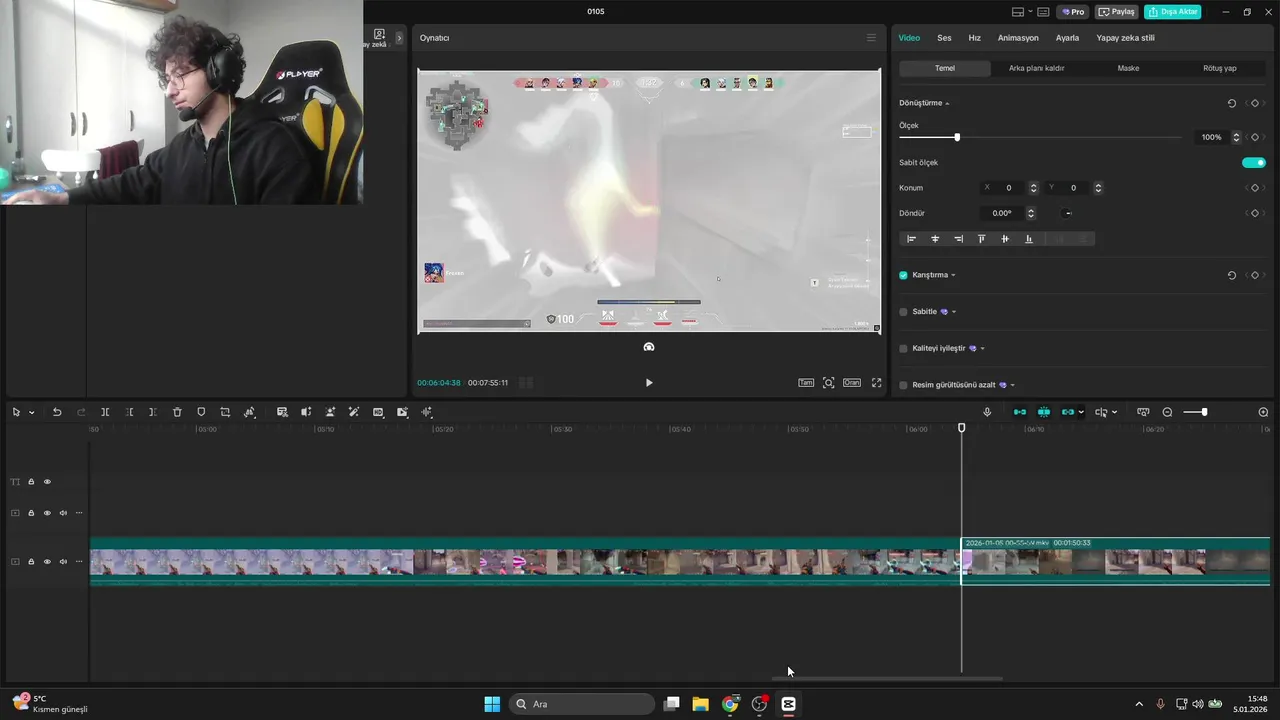Add keyframe for Ölçek scale
This screenshot has width=1280, height=720.
1255,137
